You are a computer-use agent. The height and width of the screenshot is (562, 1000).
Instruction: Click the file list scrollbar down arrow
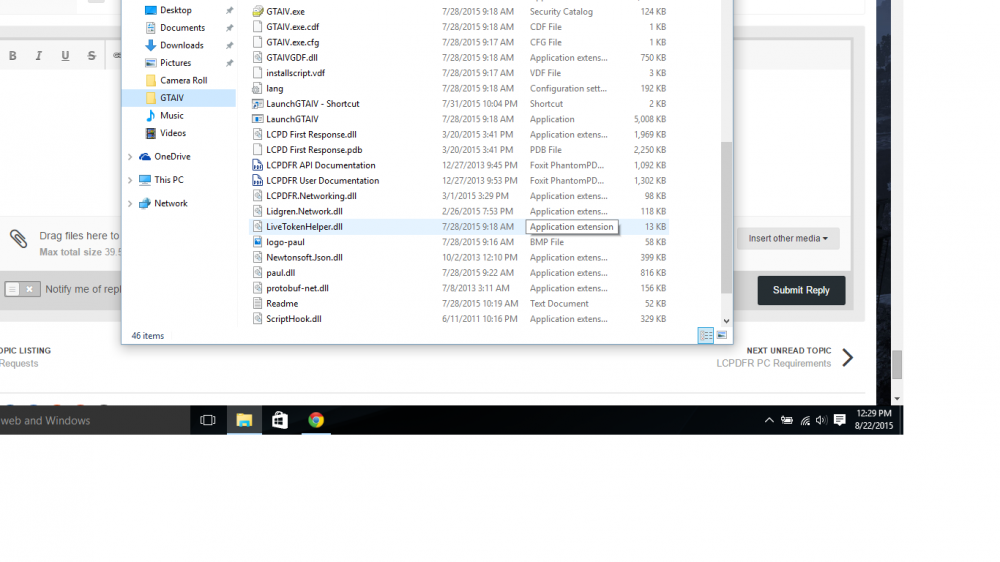(x=726, y=322)
